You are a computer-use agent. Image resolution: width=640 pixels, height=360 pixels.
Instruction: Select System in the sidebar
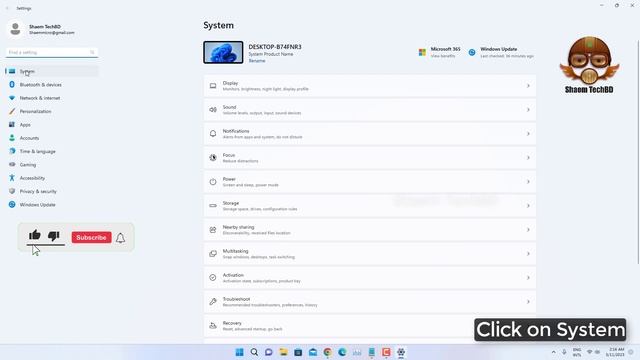52,71
